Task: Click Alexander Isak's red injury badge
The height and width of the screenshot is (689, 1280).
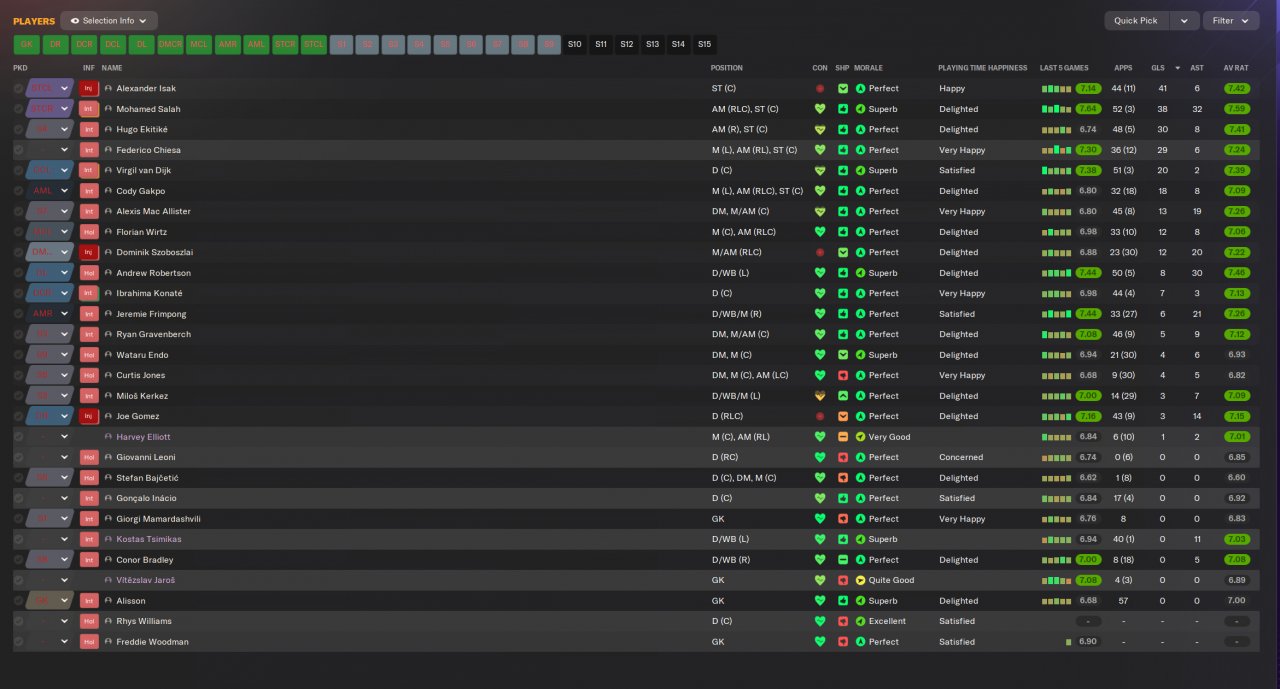Action: point(89,88)
